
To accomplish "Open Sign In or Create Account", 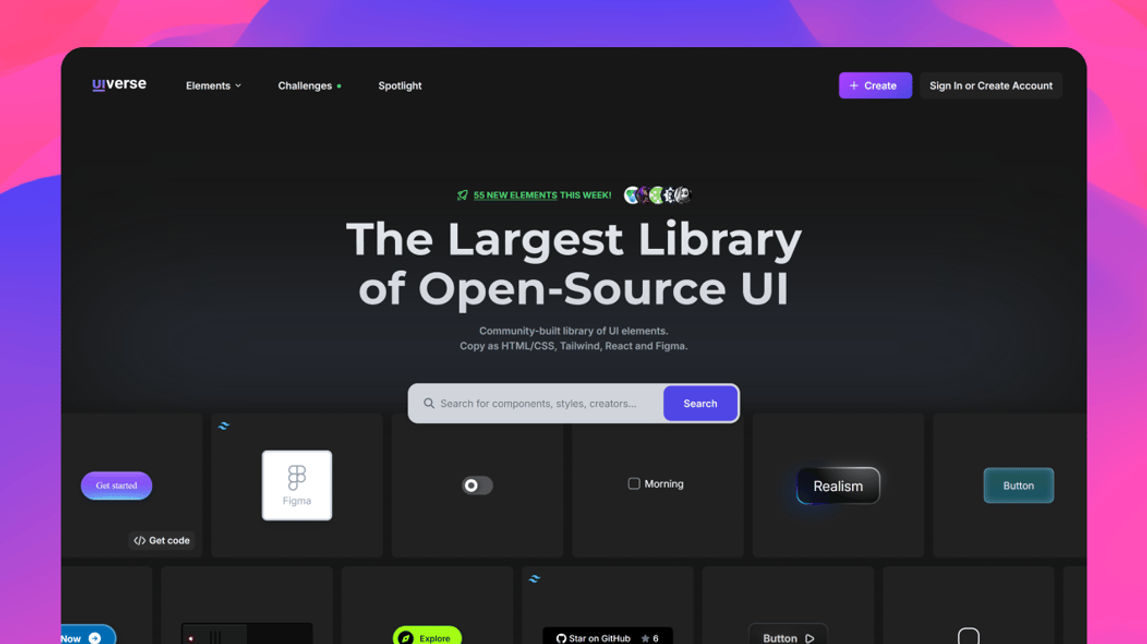I will coord(990,86).
